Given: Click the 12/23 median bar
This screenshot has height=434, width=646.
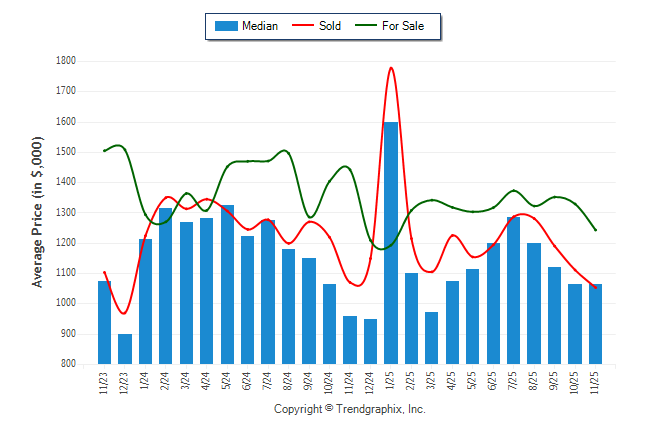Looking at the screenshot, I should 125,348.
